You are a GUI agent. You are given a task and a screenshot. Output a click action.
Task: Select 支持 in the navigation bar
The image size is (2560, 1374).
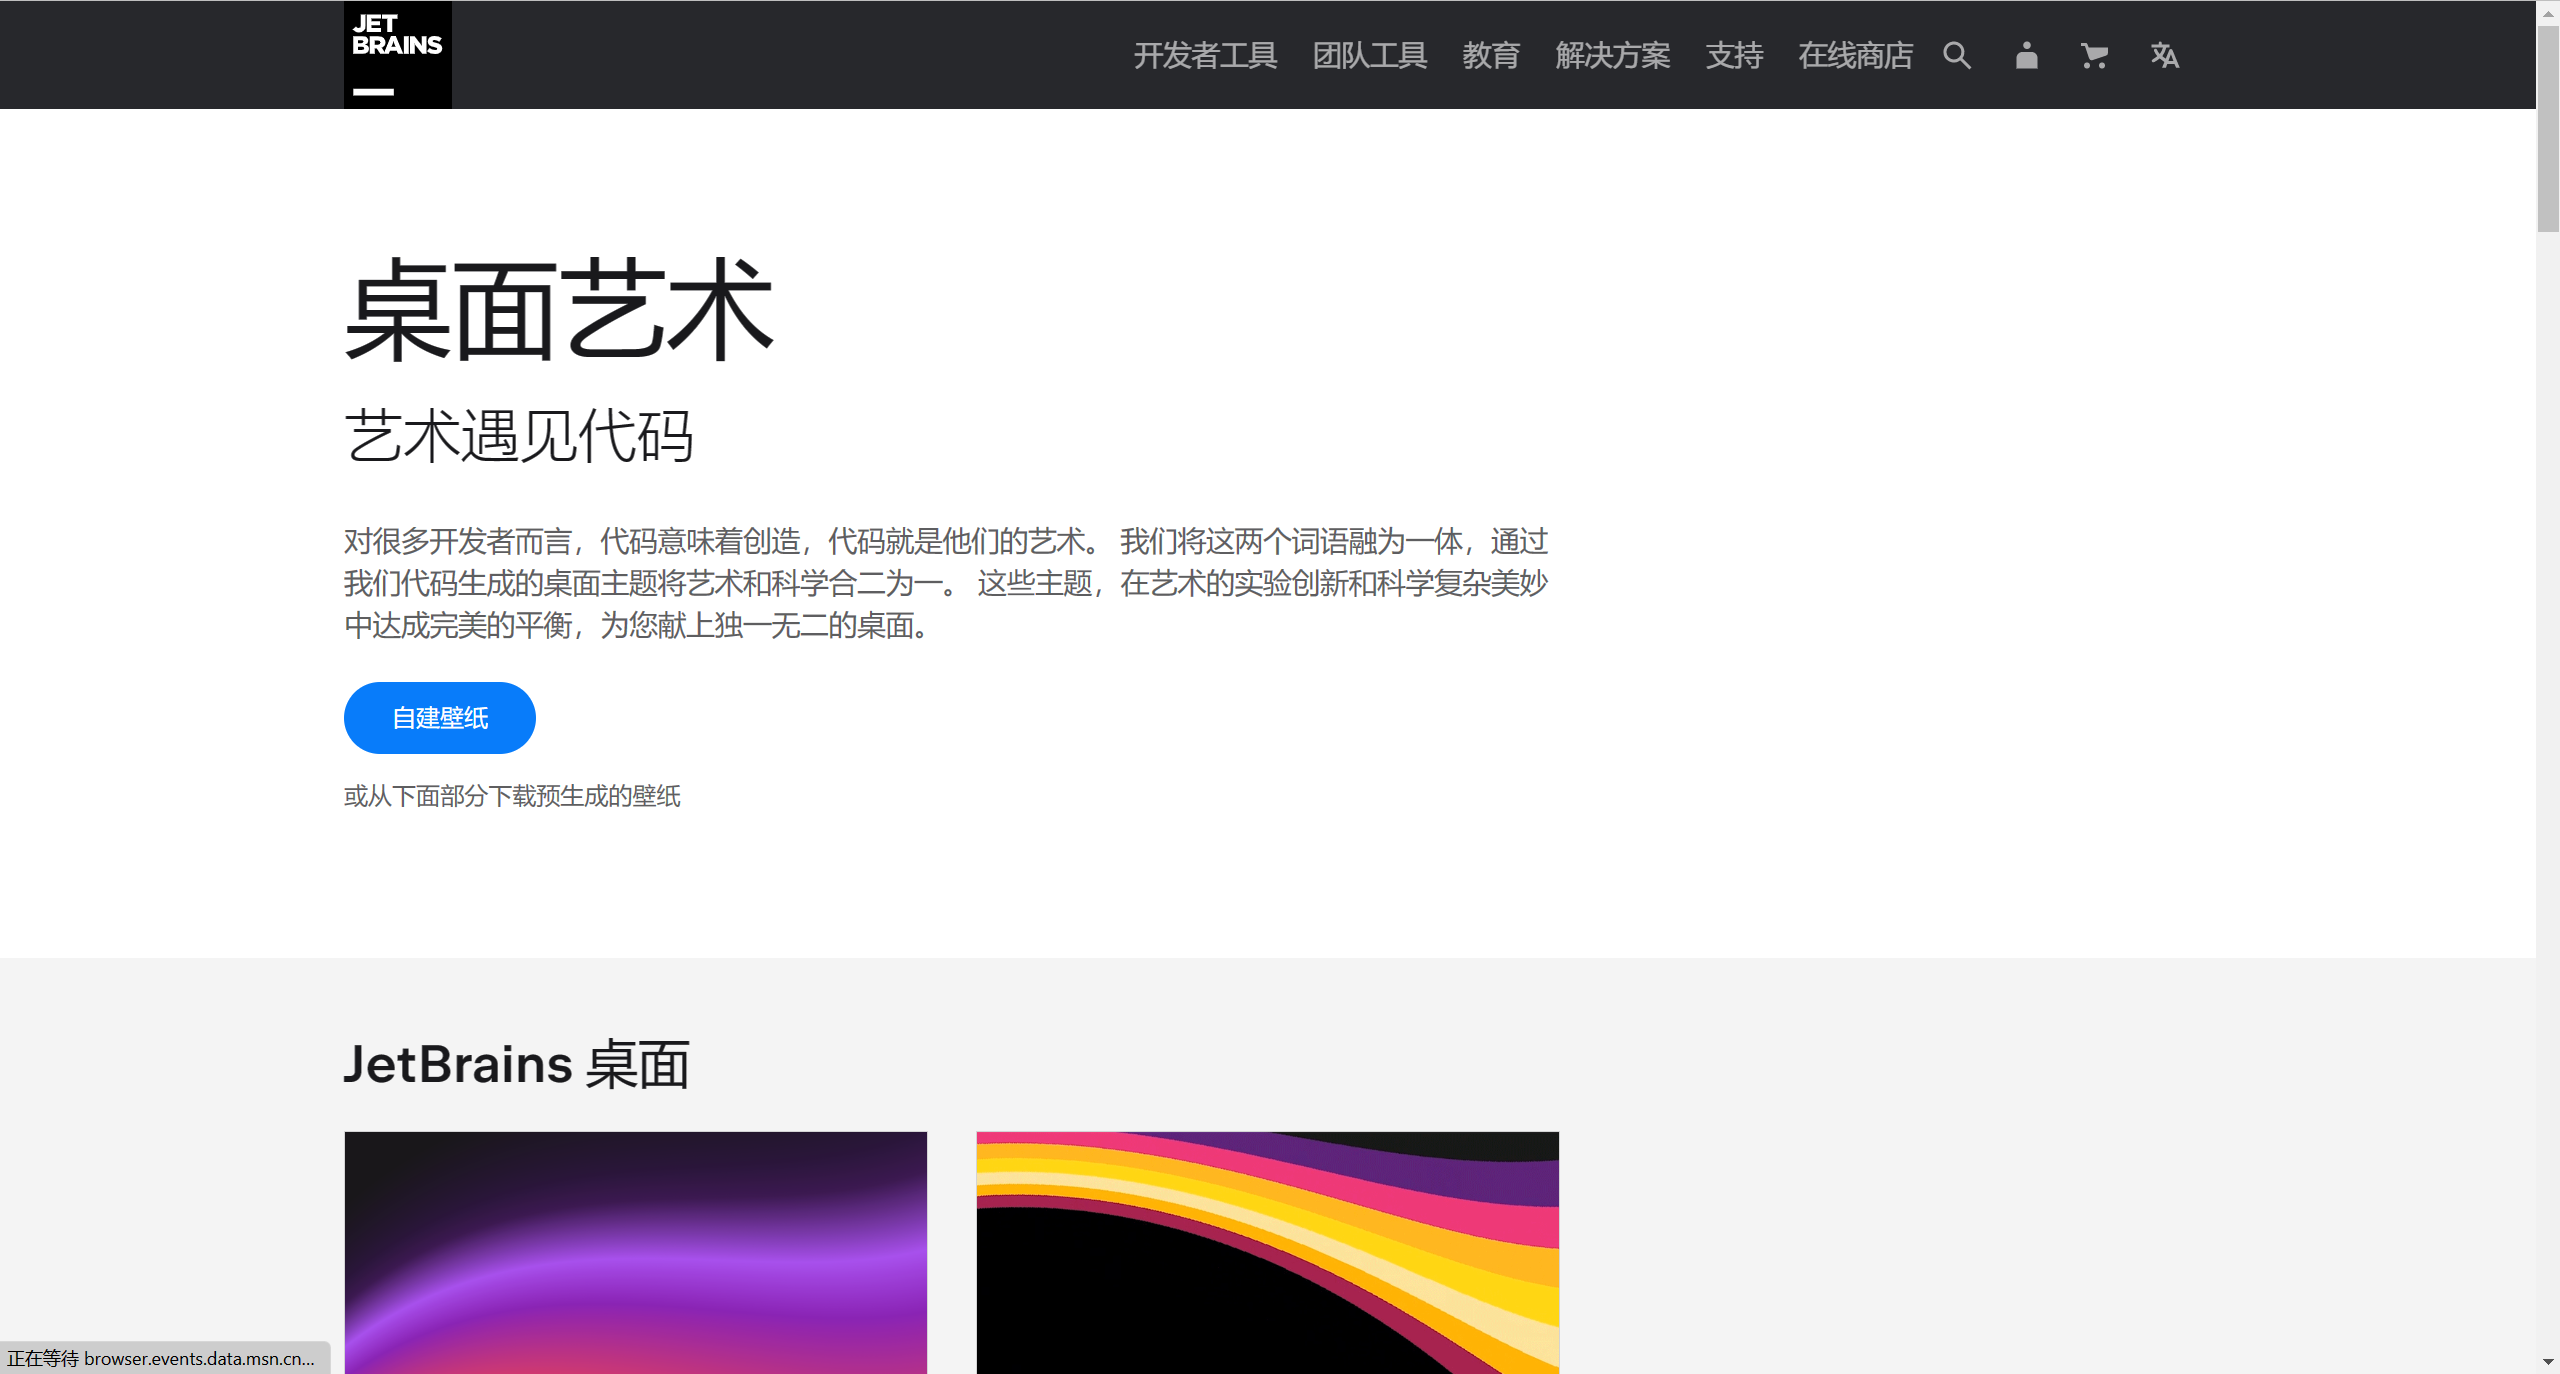pyautogui.click(x=1734, y=56)
